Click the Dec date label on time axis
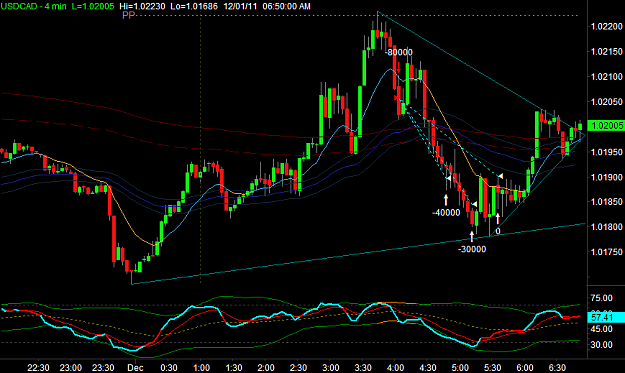Image resolution: width=625 pixels, height=373 pixels. (x=135, y=368)
